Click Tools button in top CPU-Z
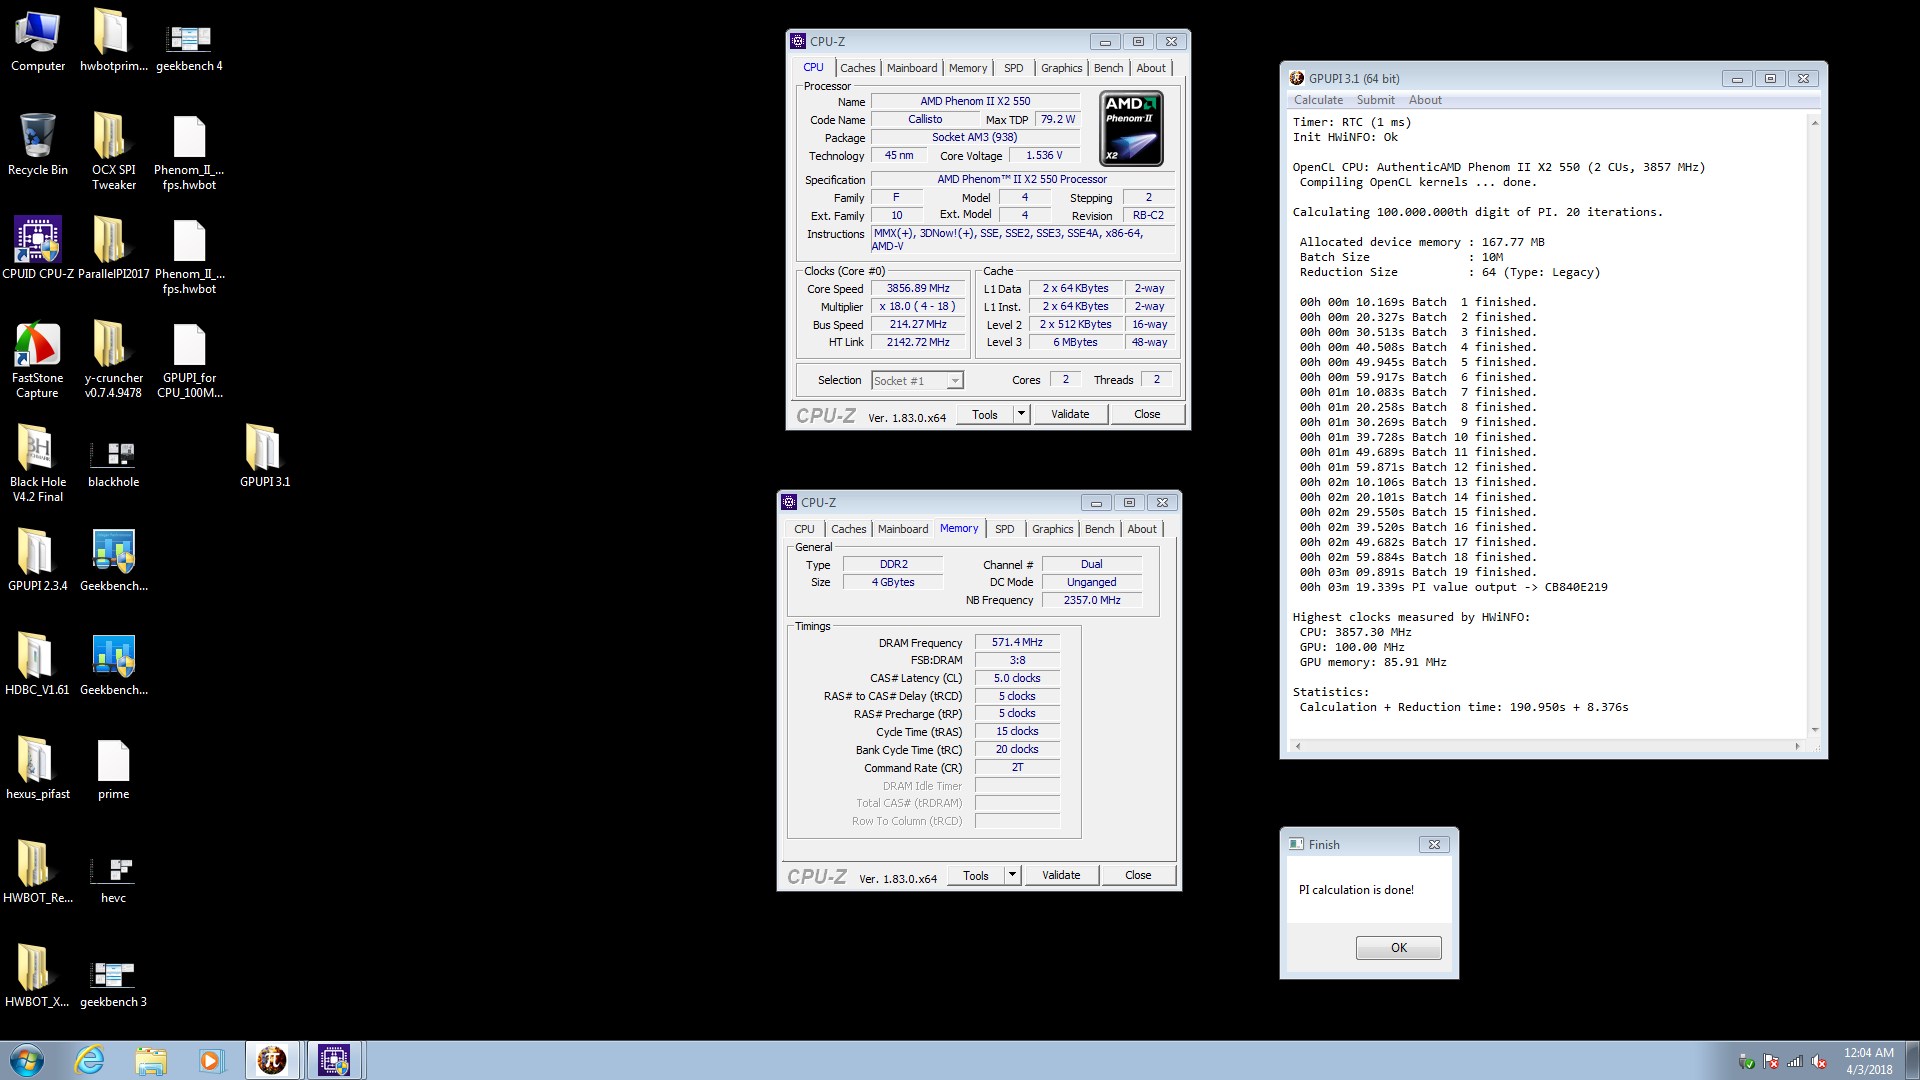Image resolution: width=1920 pixels, height=1080 pixels. [x=985, y=414]
